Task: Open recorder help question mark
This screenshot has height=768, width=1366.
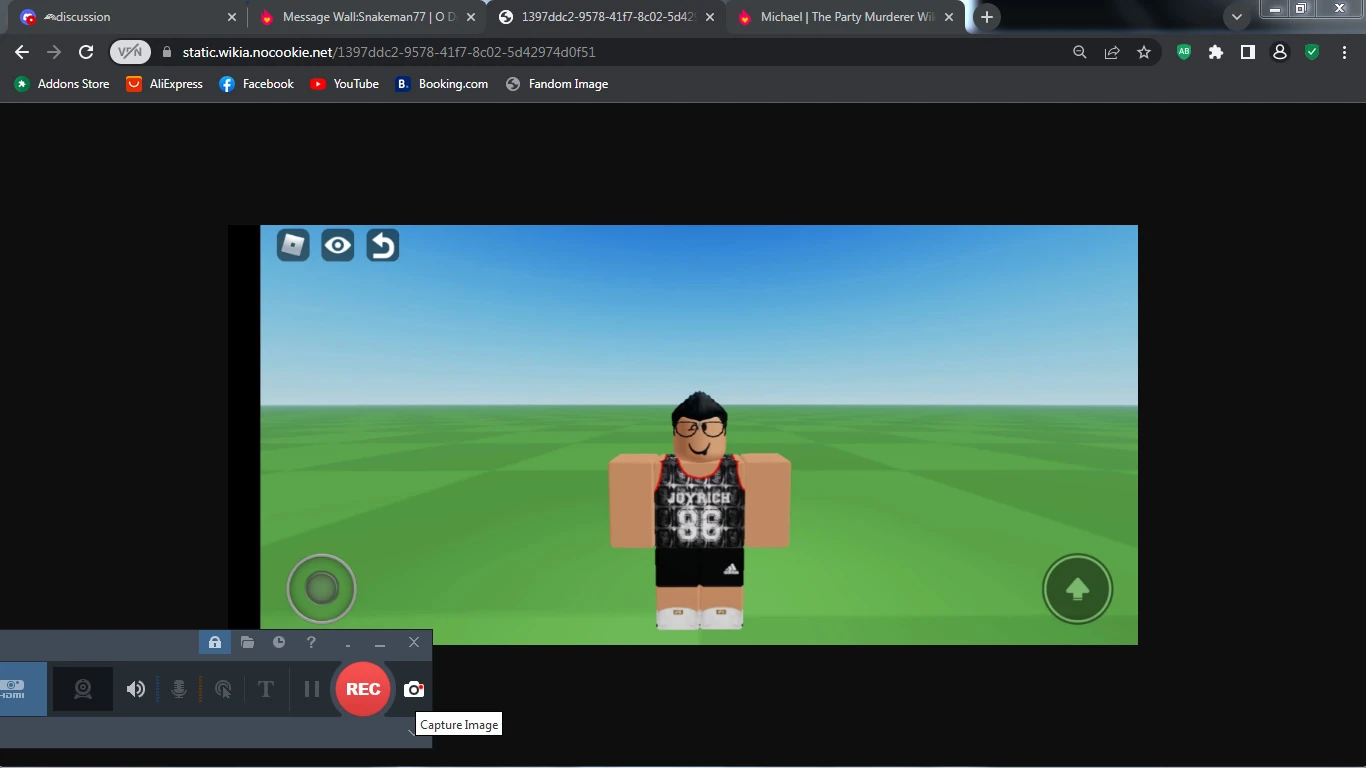Action: tap(311, 642)
